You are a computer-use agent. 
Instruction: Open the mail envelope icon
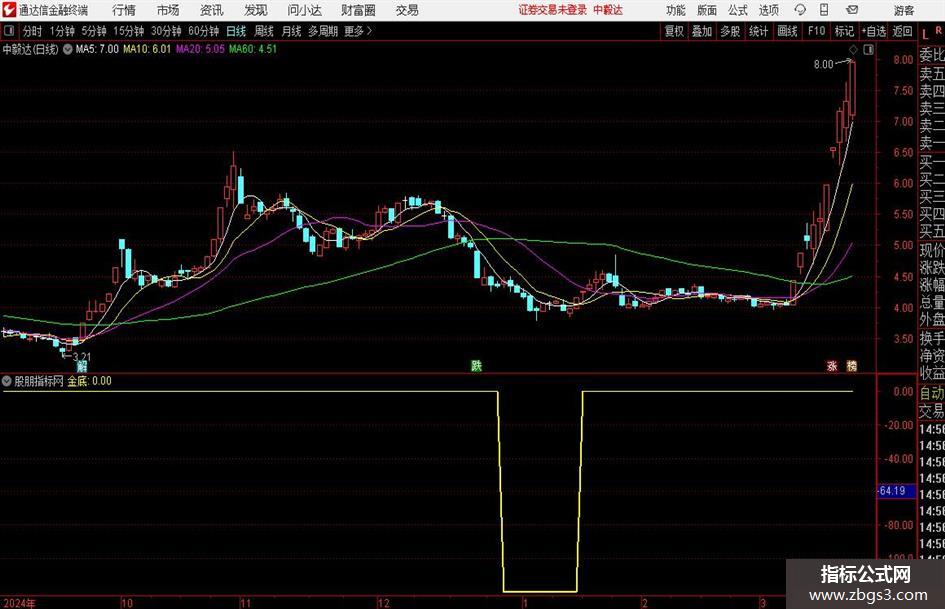pyautogui.click(x=852, y=10)
